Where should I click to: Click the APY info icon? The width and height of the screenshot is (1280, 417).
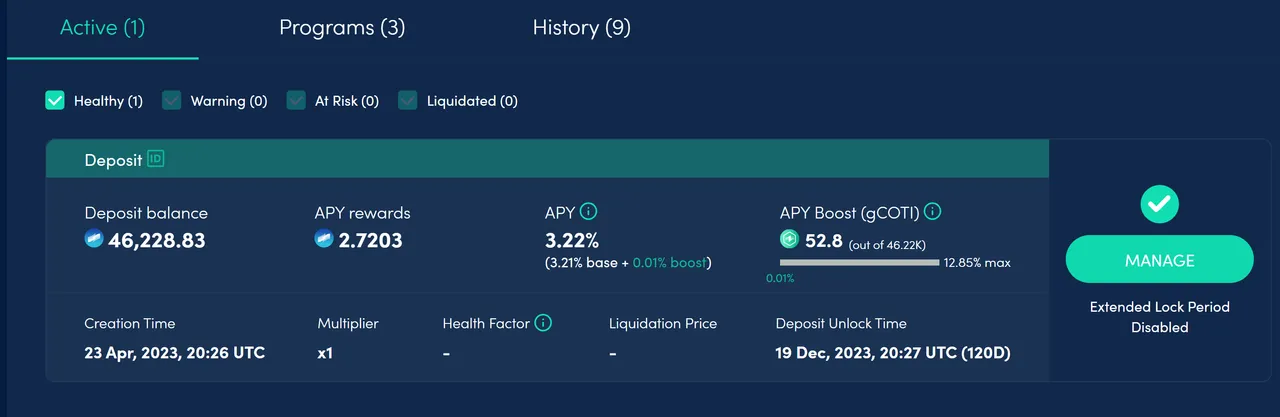tap(589, 212)
